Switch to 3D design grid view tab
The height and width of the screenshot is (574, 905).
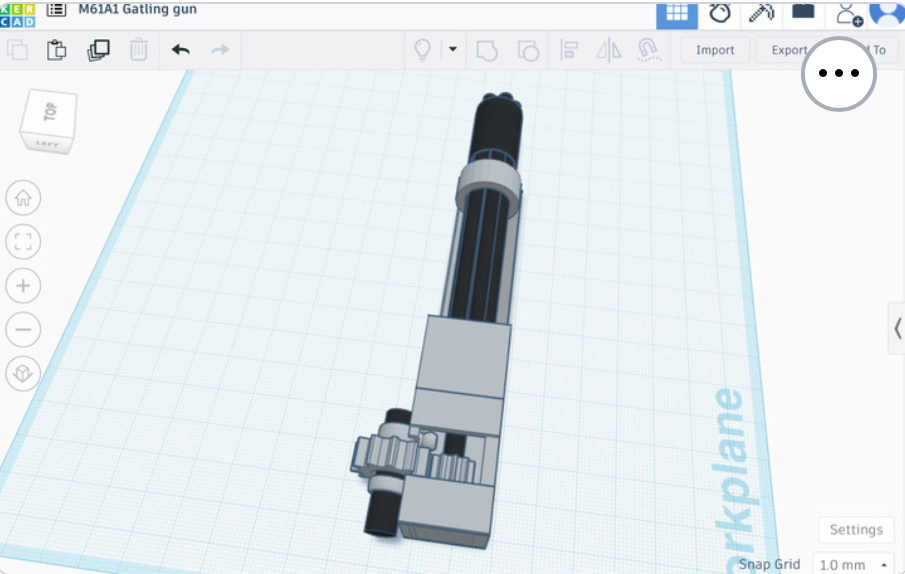[x=677, y=14]
